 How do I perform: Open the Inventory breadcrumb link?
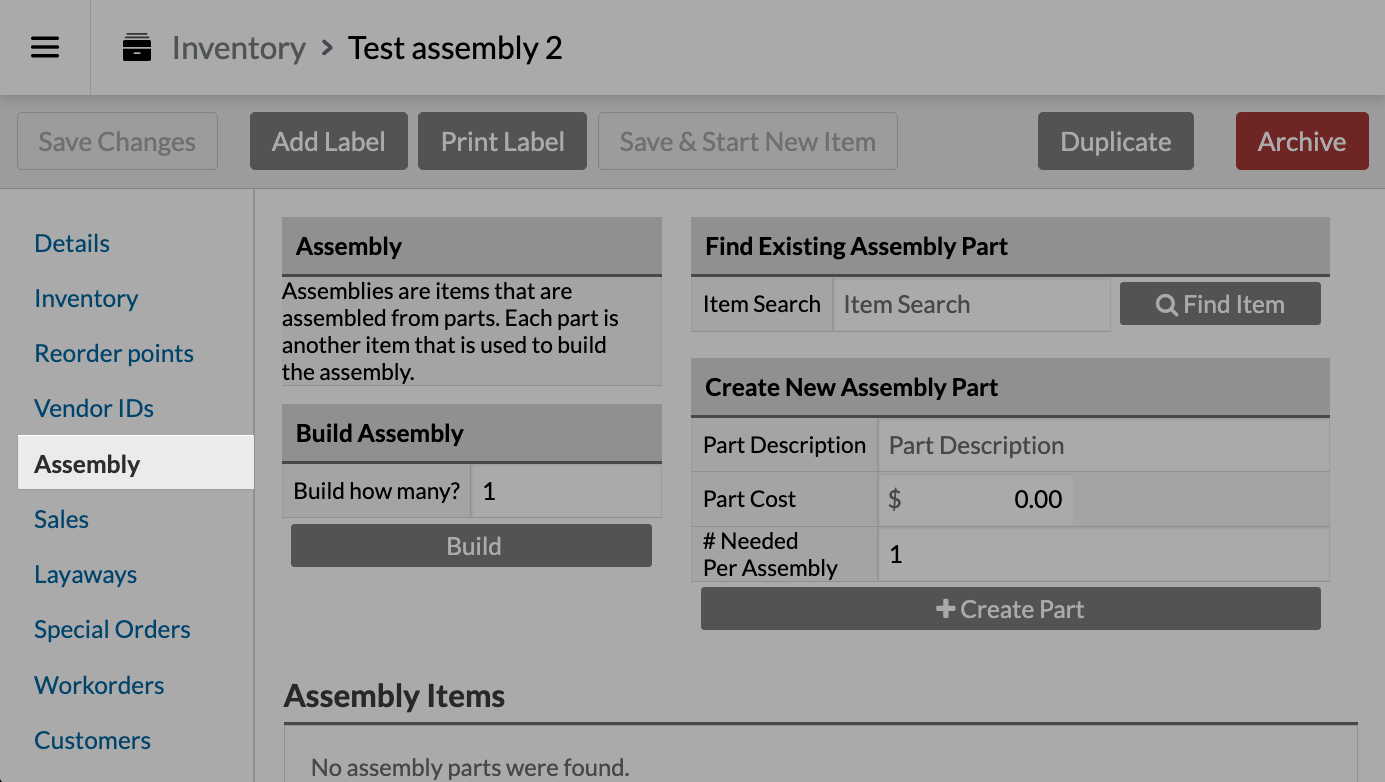238,47
